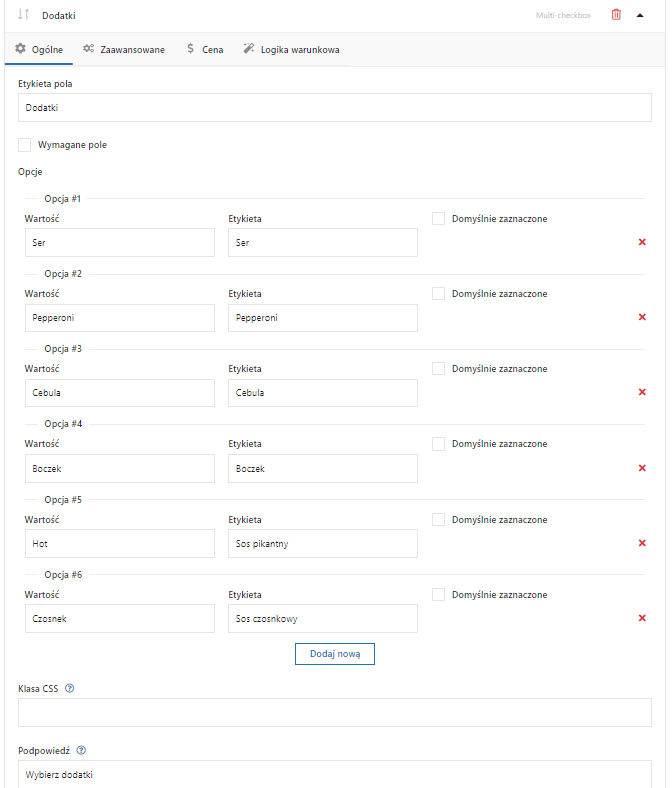Toggle the Wymagane pole checkbox
Viewport: 672px width, 788px height.
[25, 145]
